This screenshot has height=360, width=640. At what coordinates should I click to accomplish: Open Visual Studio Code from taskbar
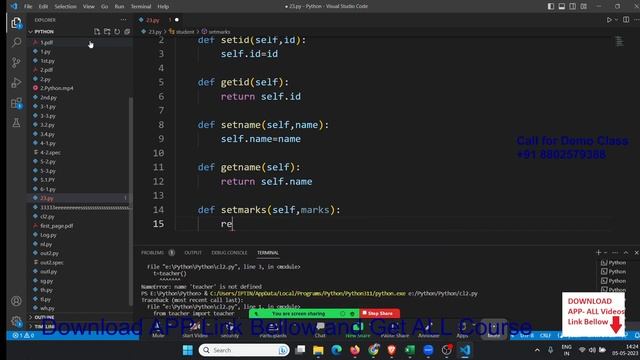465,350
